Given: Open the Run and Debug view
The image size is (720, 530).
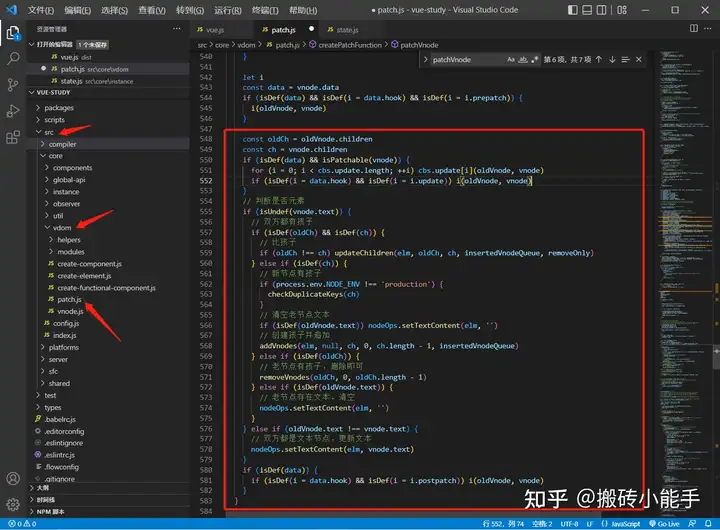Looking at the screenshot, I should 13,111.
